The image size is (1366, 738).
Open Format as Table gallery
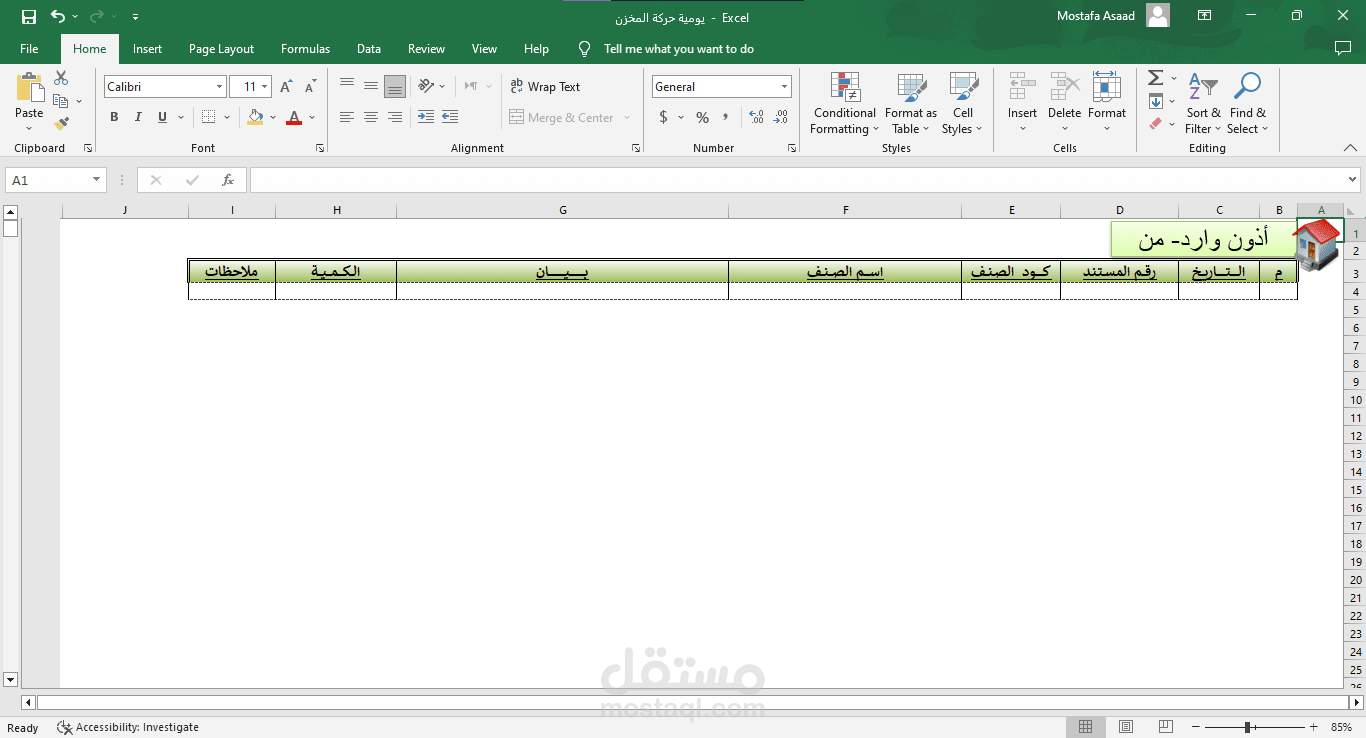(x=911, y=104)
